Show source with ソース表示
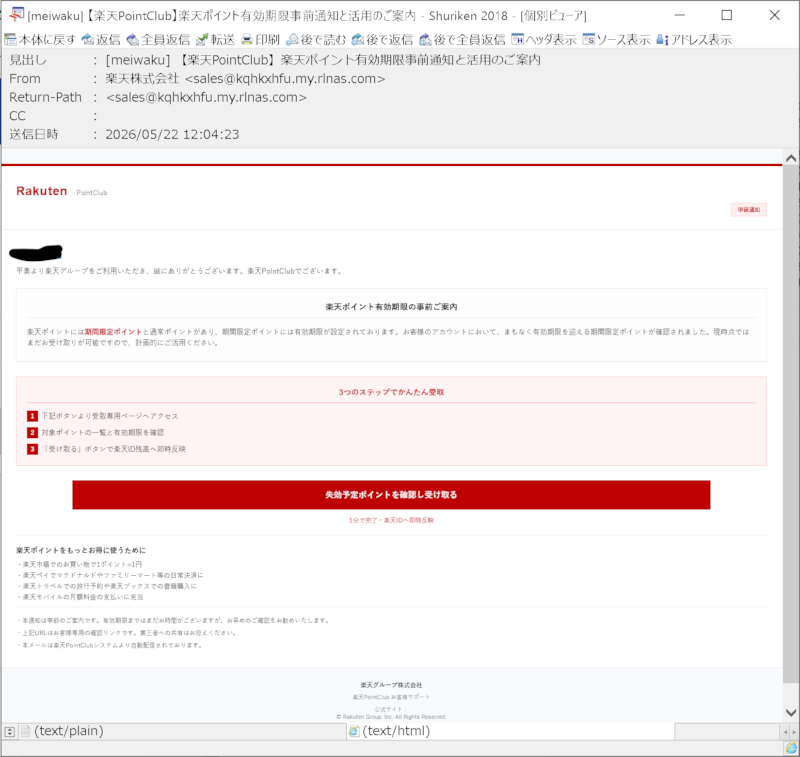Image resolution: width=800 pixels, height=757 pixels. click(x=616, y=39)
